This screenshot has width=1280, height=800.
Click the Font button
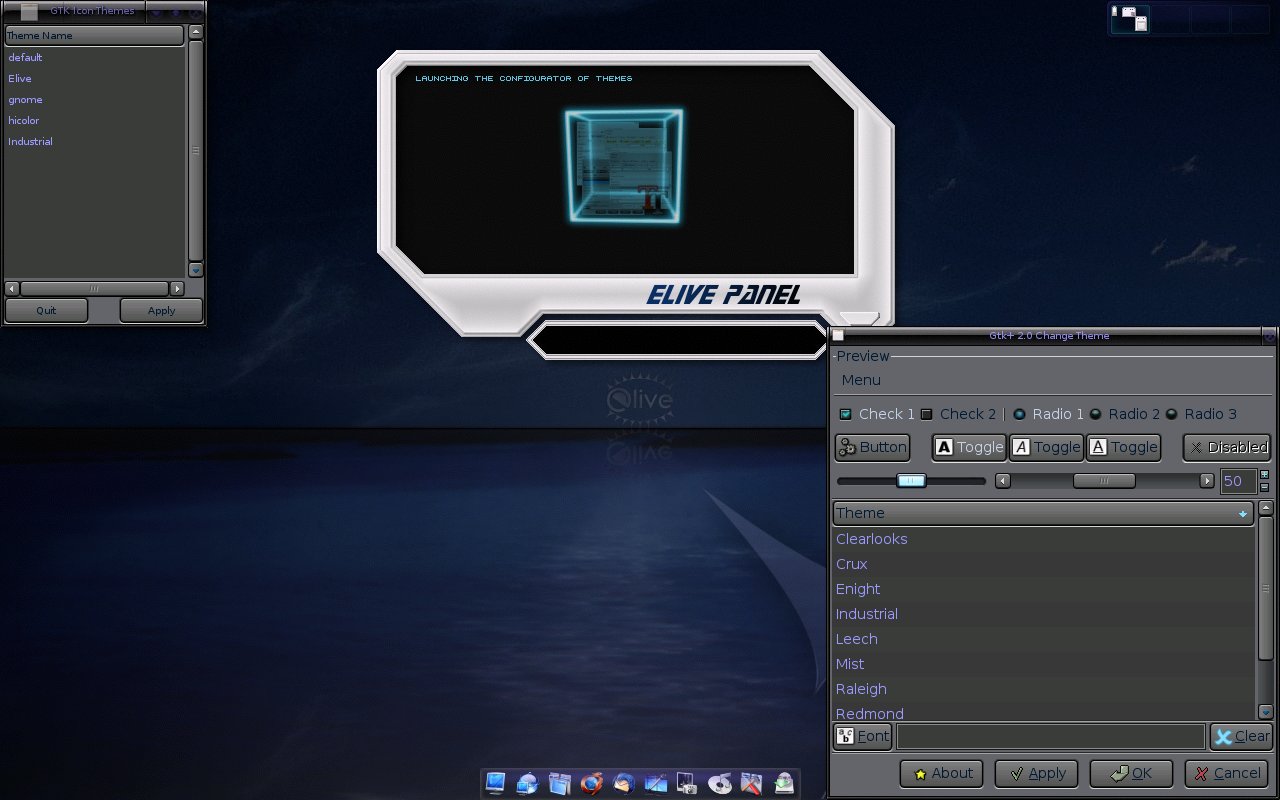[x=862, y=737]
